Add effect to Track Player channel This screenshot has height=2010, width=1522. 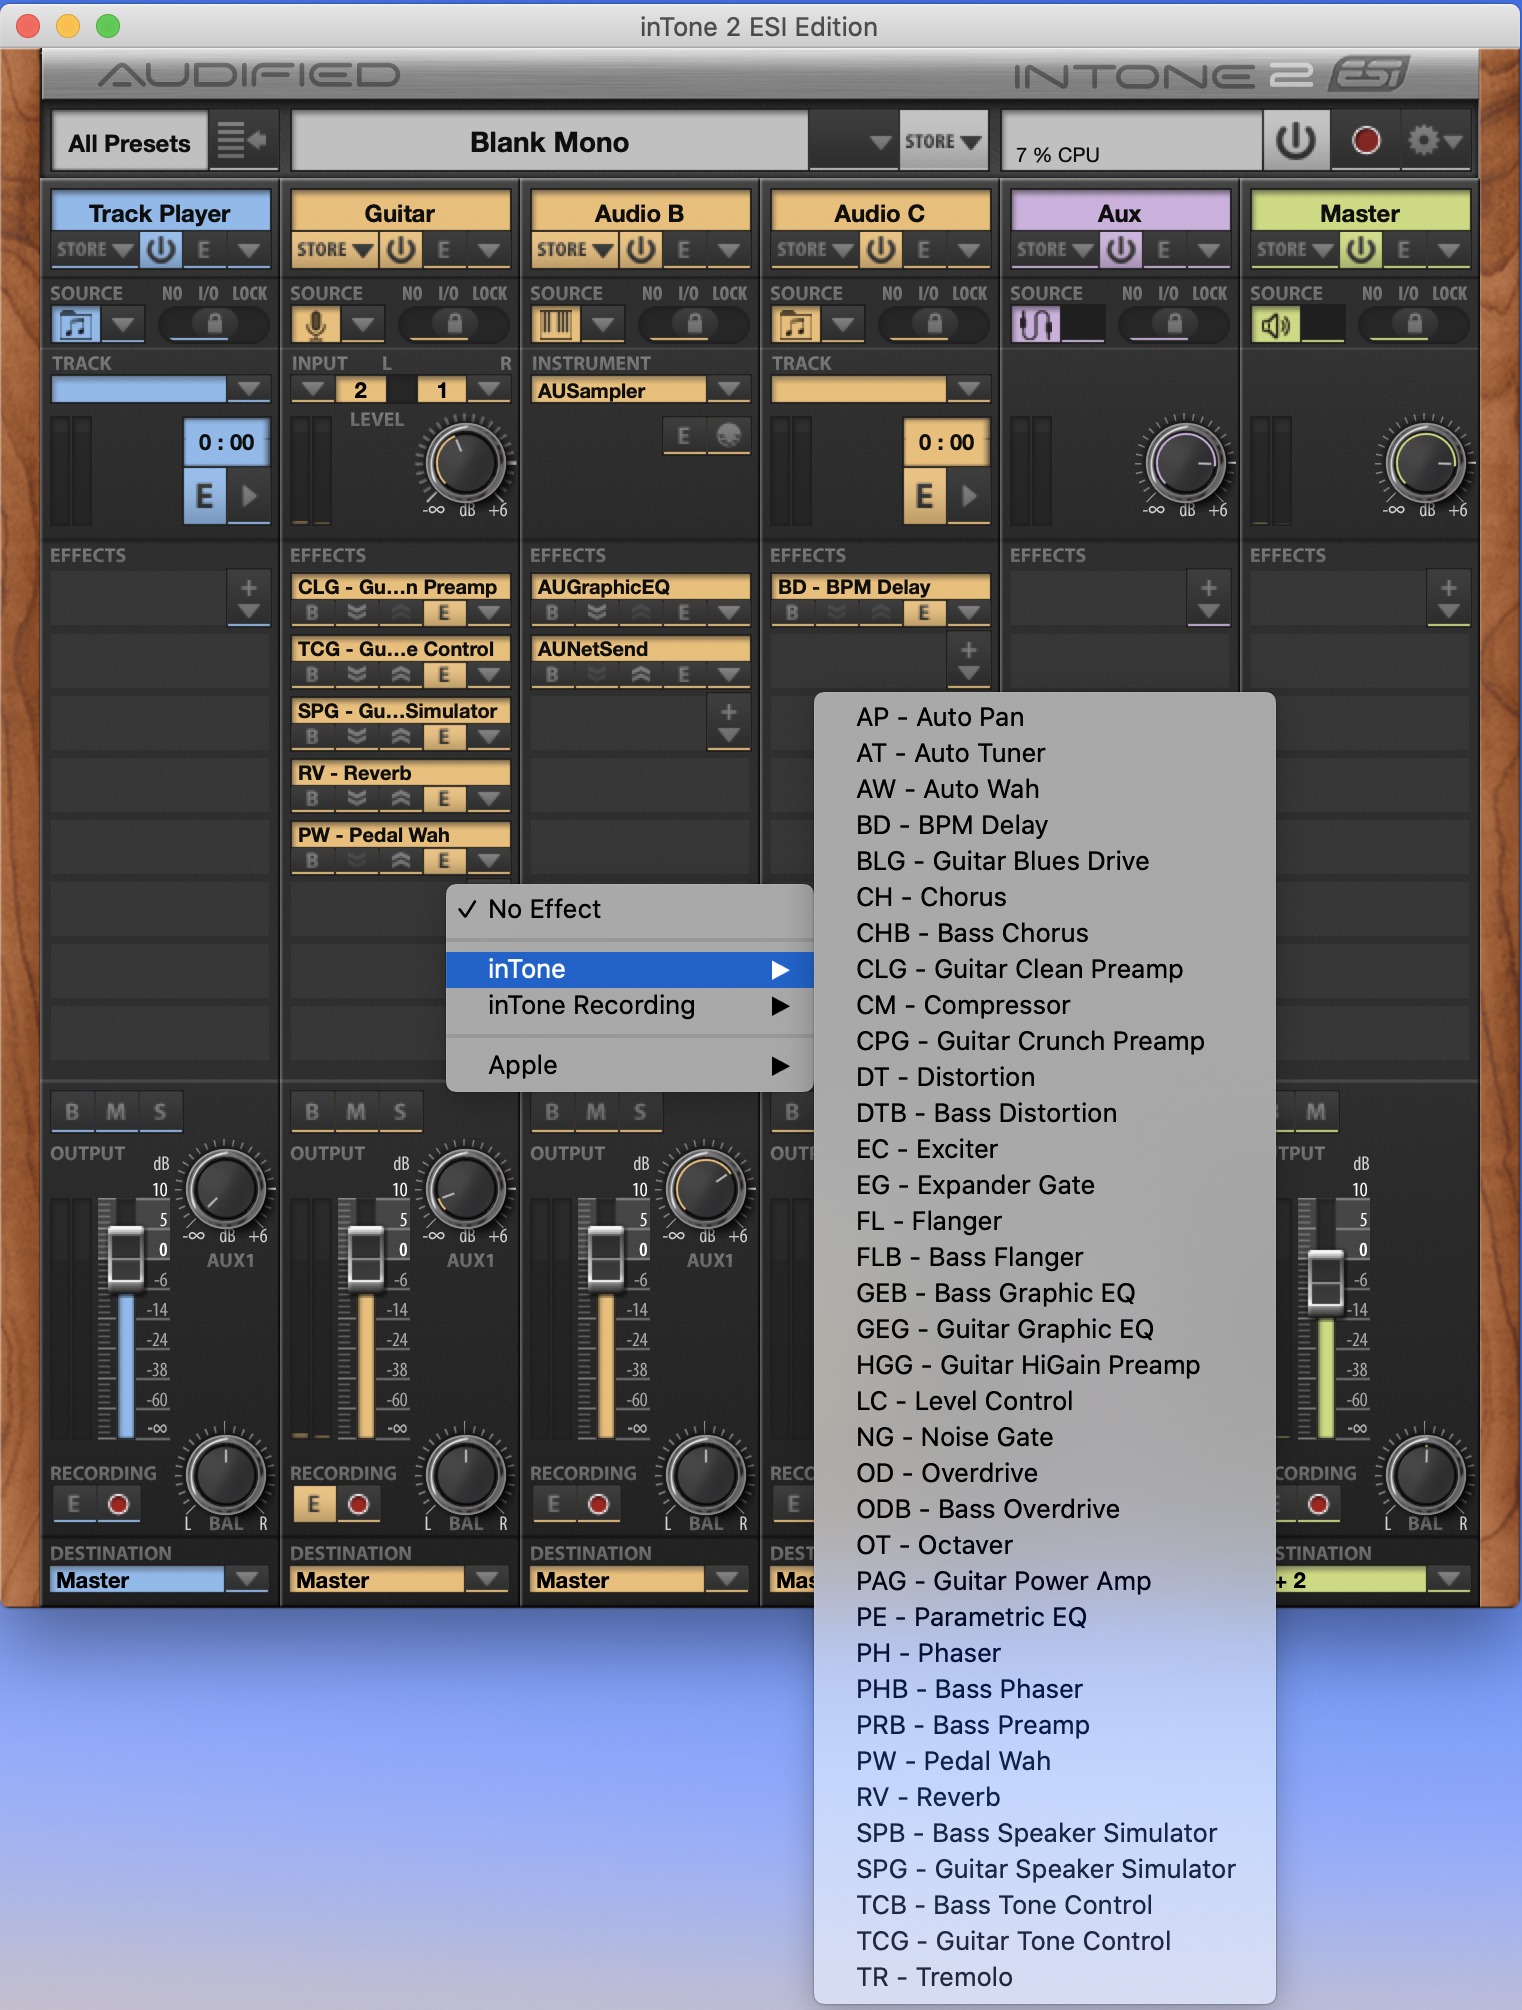pyautogui.click(x=249, y=597)
